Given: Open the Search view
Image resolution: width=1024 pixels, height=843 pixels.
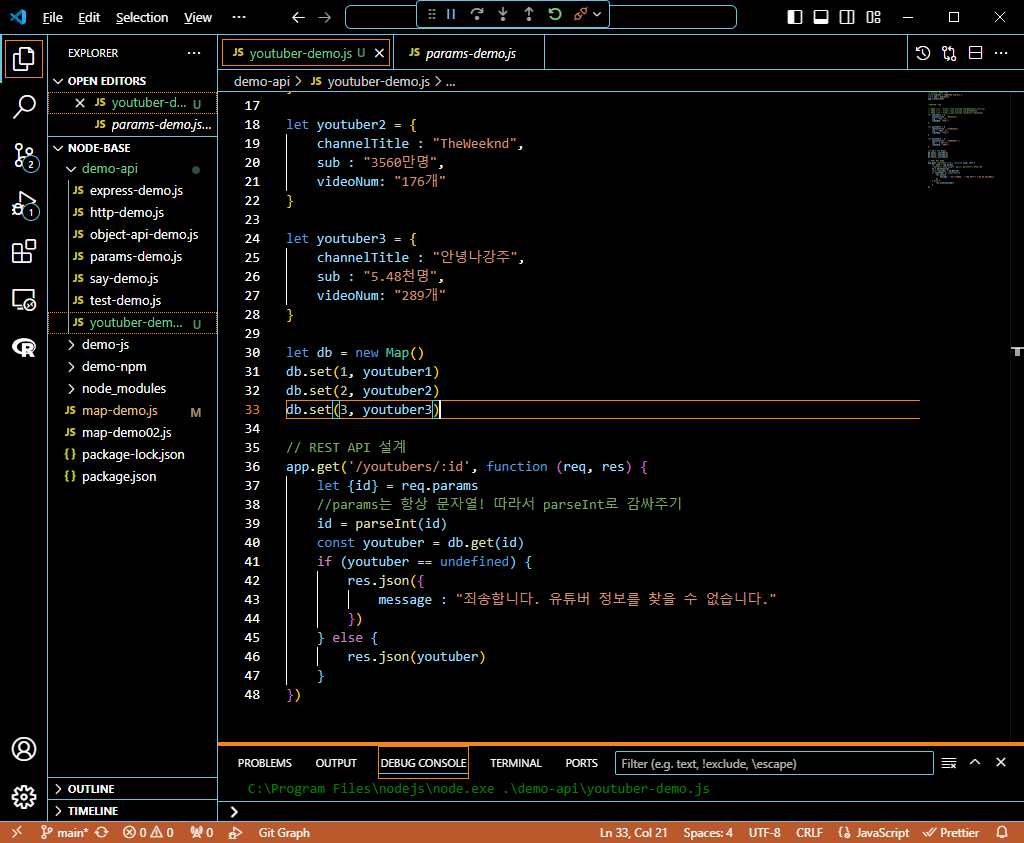Looking at the screenshot, I should pyautogui.click(x=24, y=106).
